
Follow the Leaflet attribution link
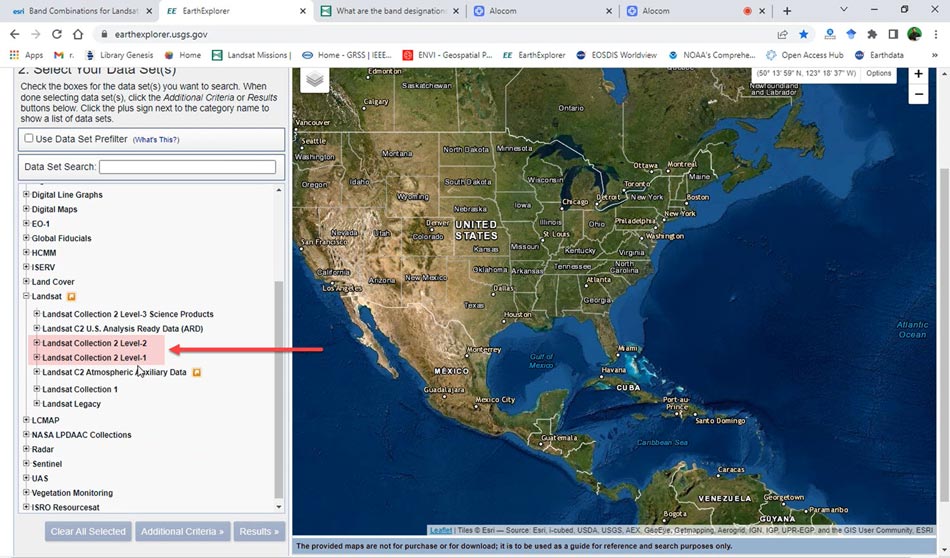click(440, 530)
